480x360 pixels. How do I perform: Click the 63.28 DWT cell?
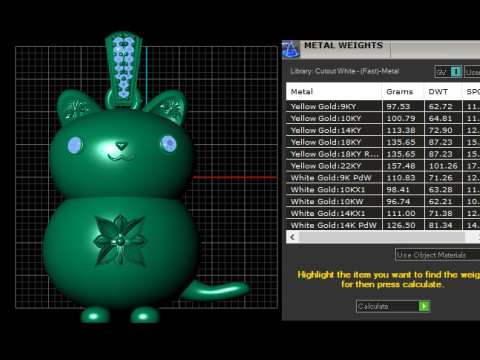pos(443,190)
